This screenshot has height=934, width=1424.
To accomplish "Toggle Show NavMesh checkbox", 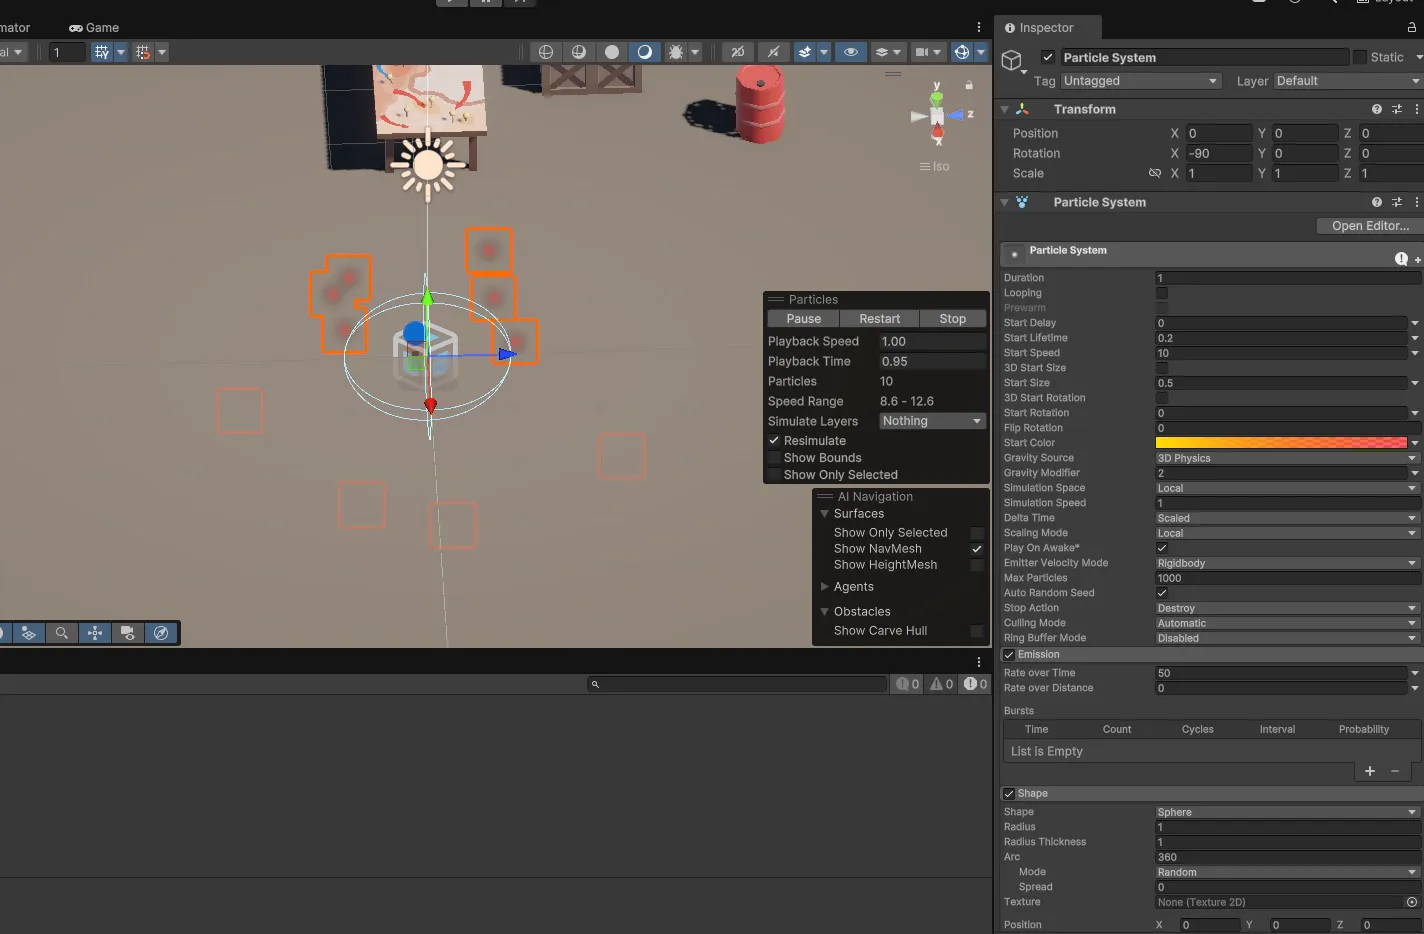I will [977, 549].
